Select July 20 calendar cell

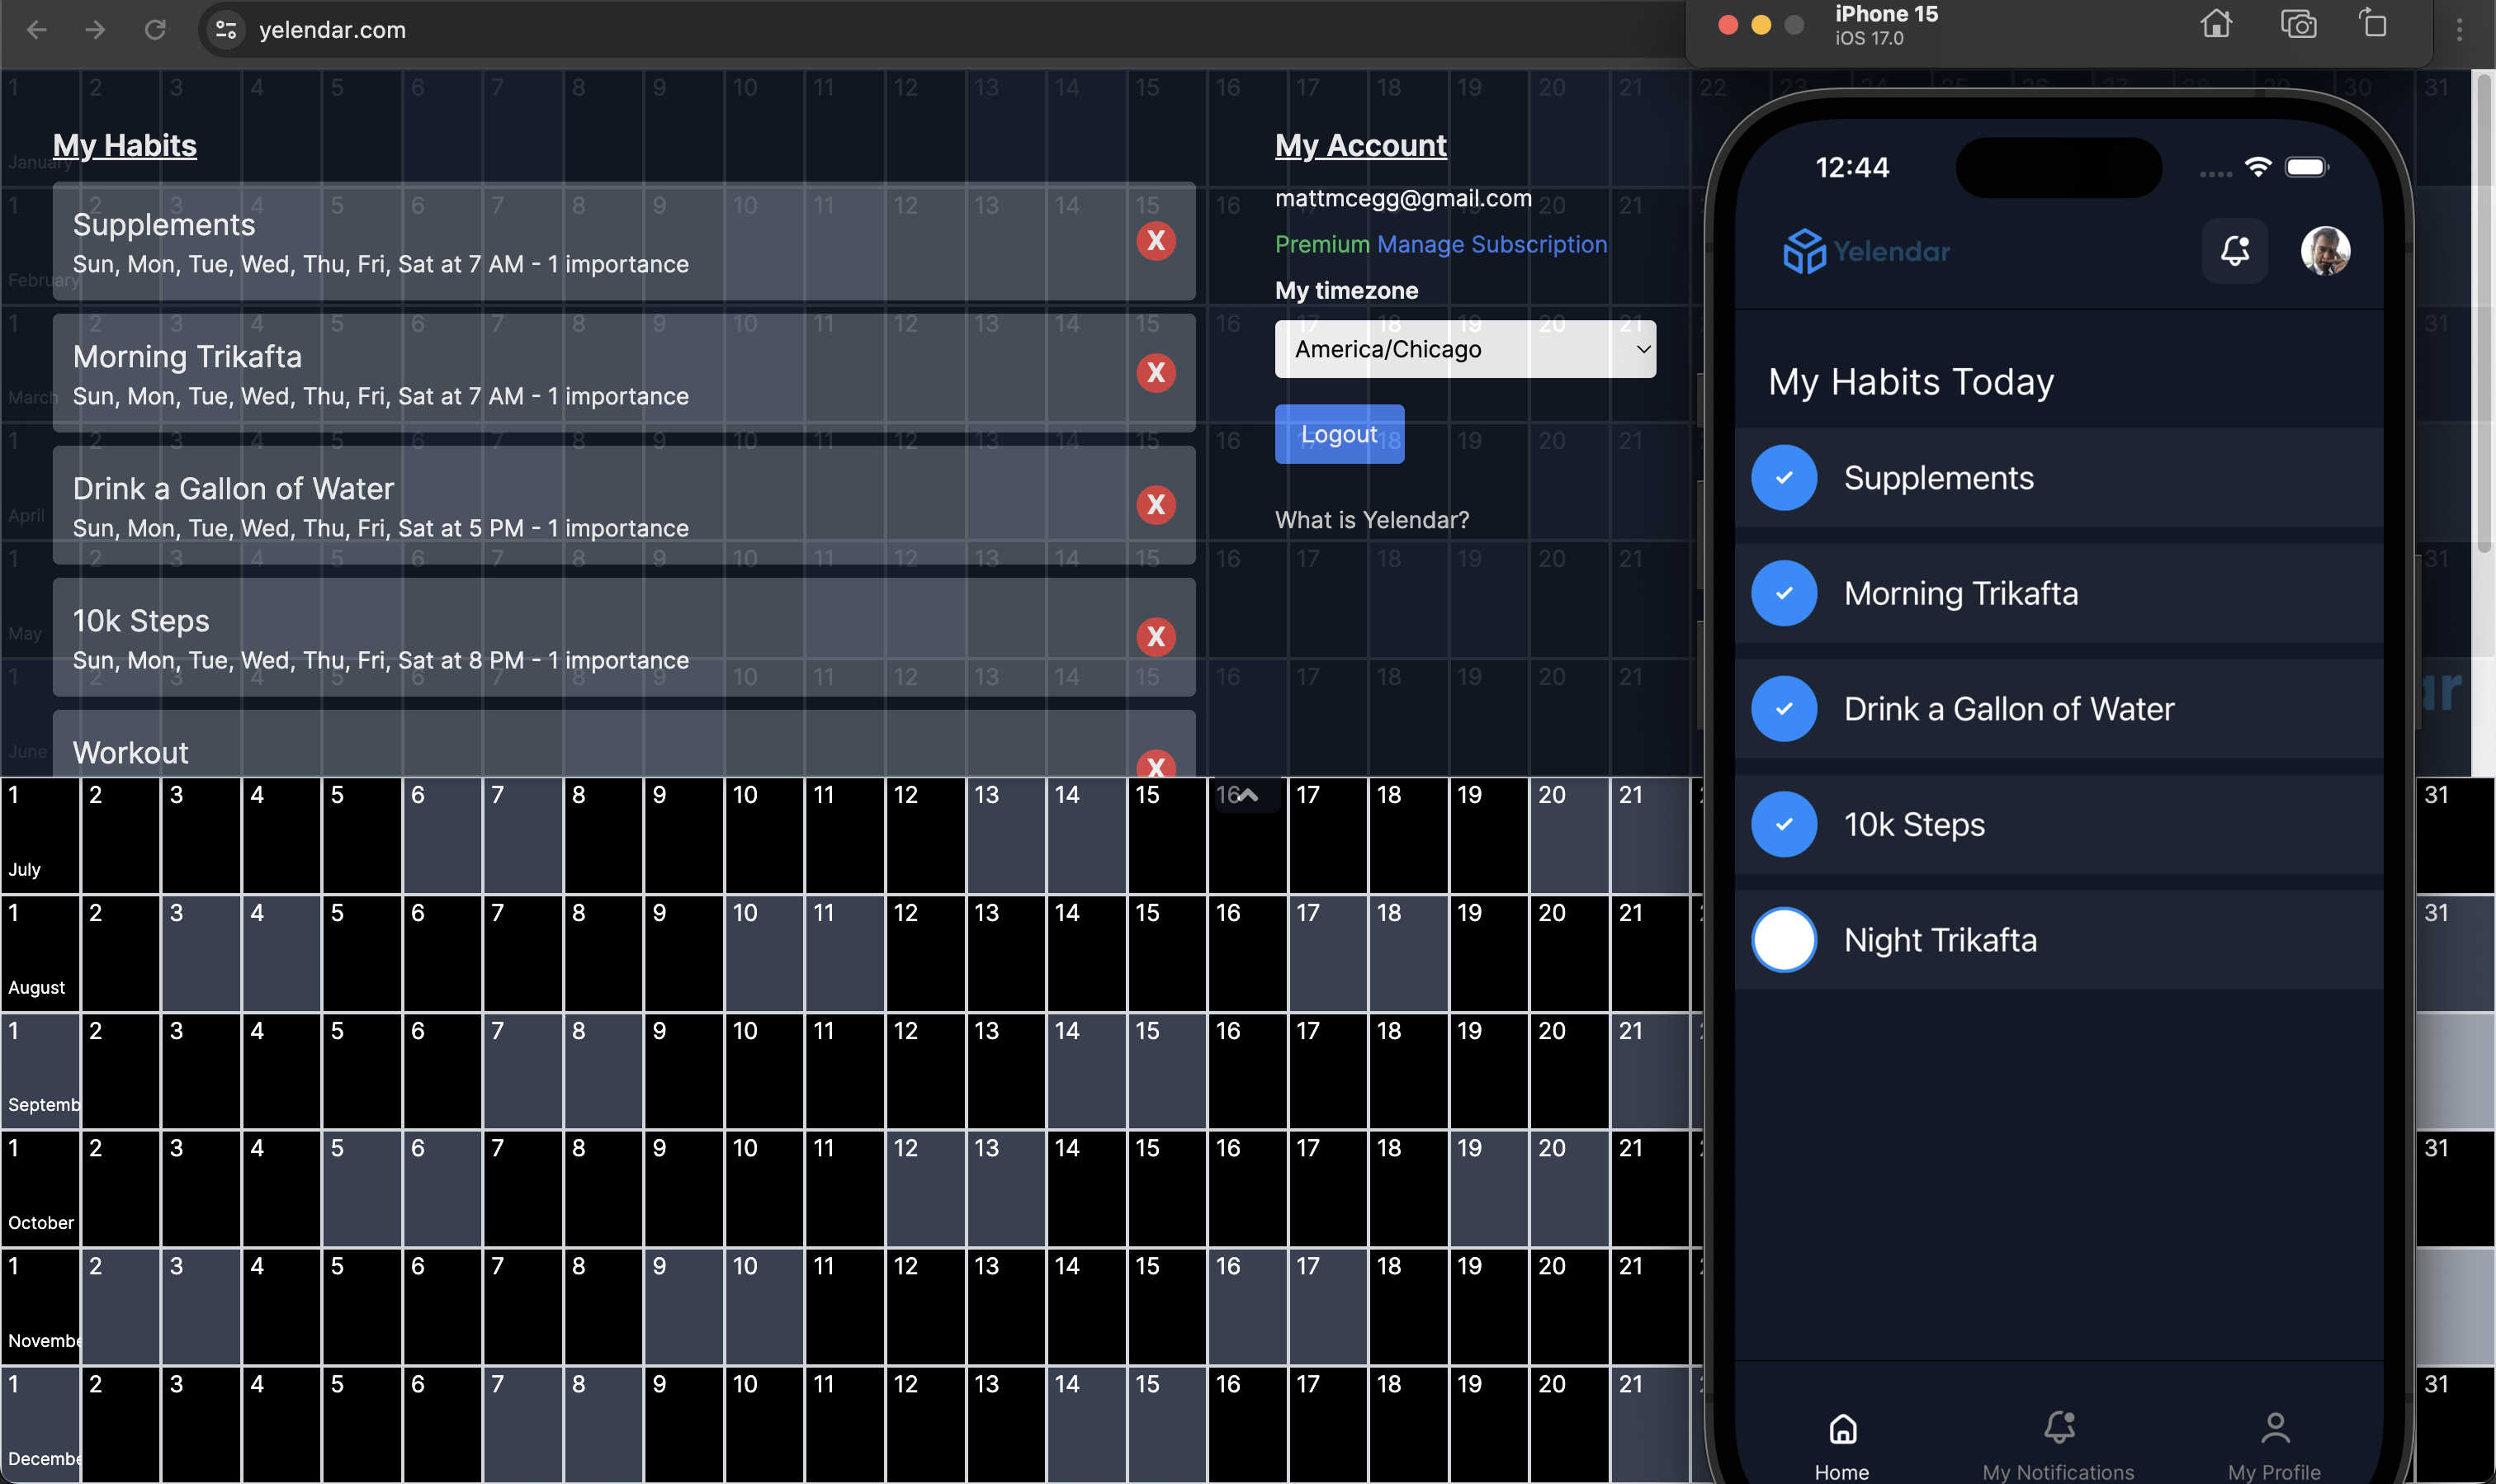[1568, 835]
